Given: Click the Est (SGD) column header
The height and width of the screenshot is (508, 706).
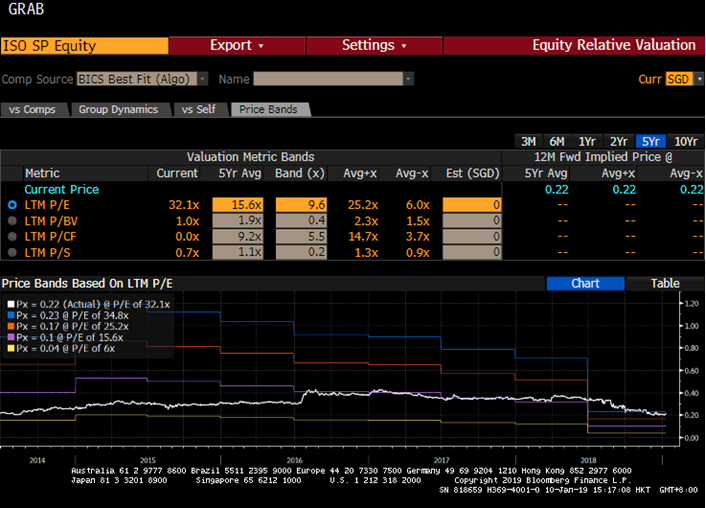Looking at the screenshot, I should (472, 173).
